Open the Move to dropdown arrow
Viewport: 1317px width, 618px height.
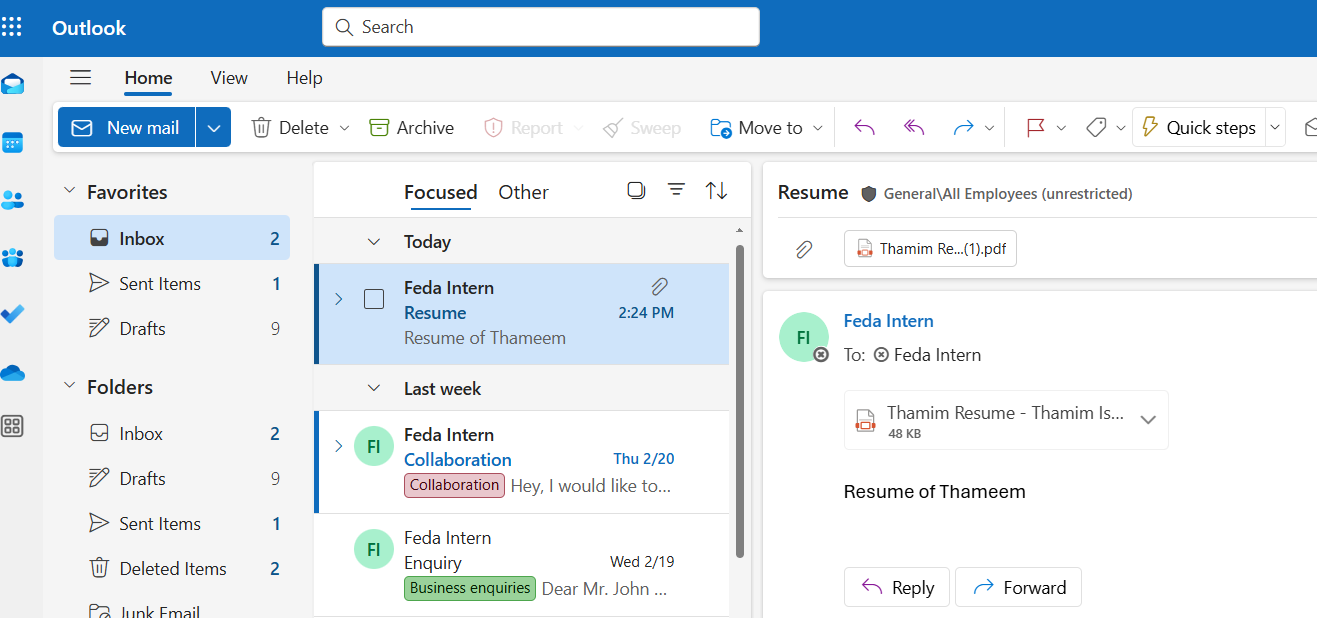(x=817, y=127)
